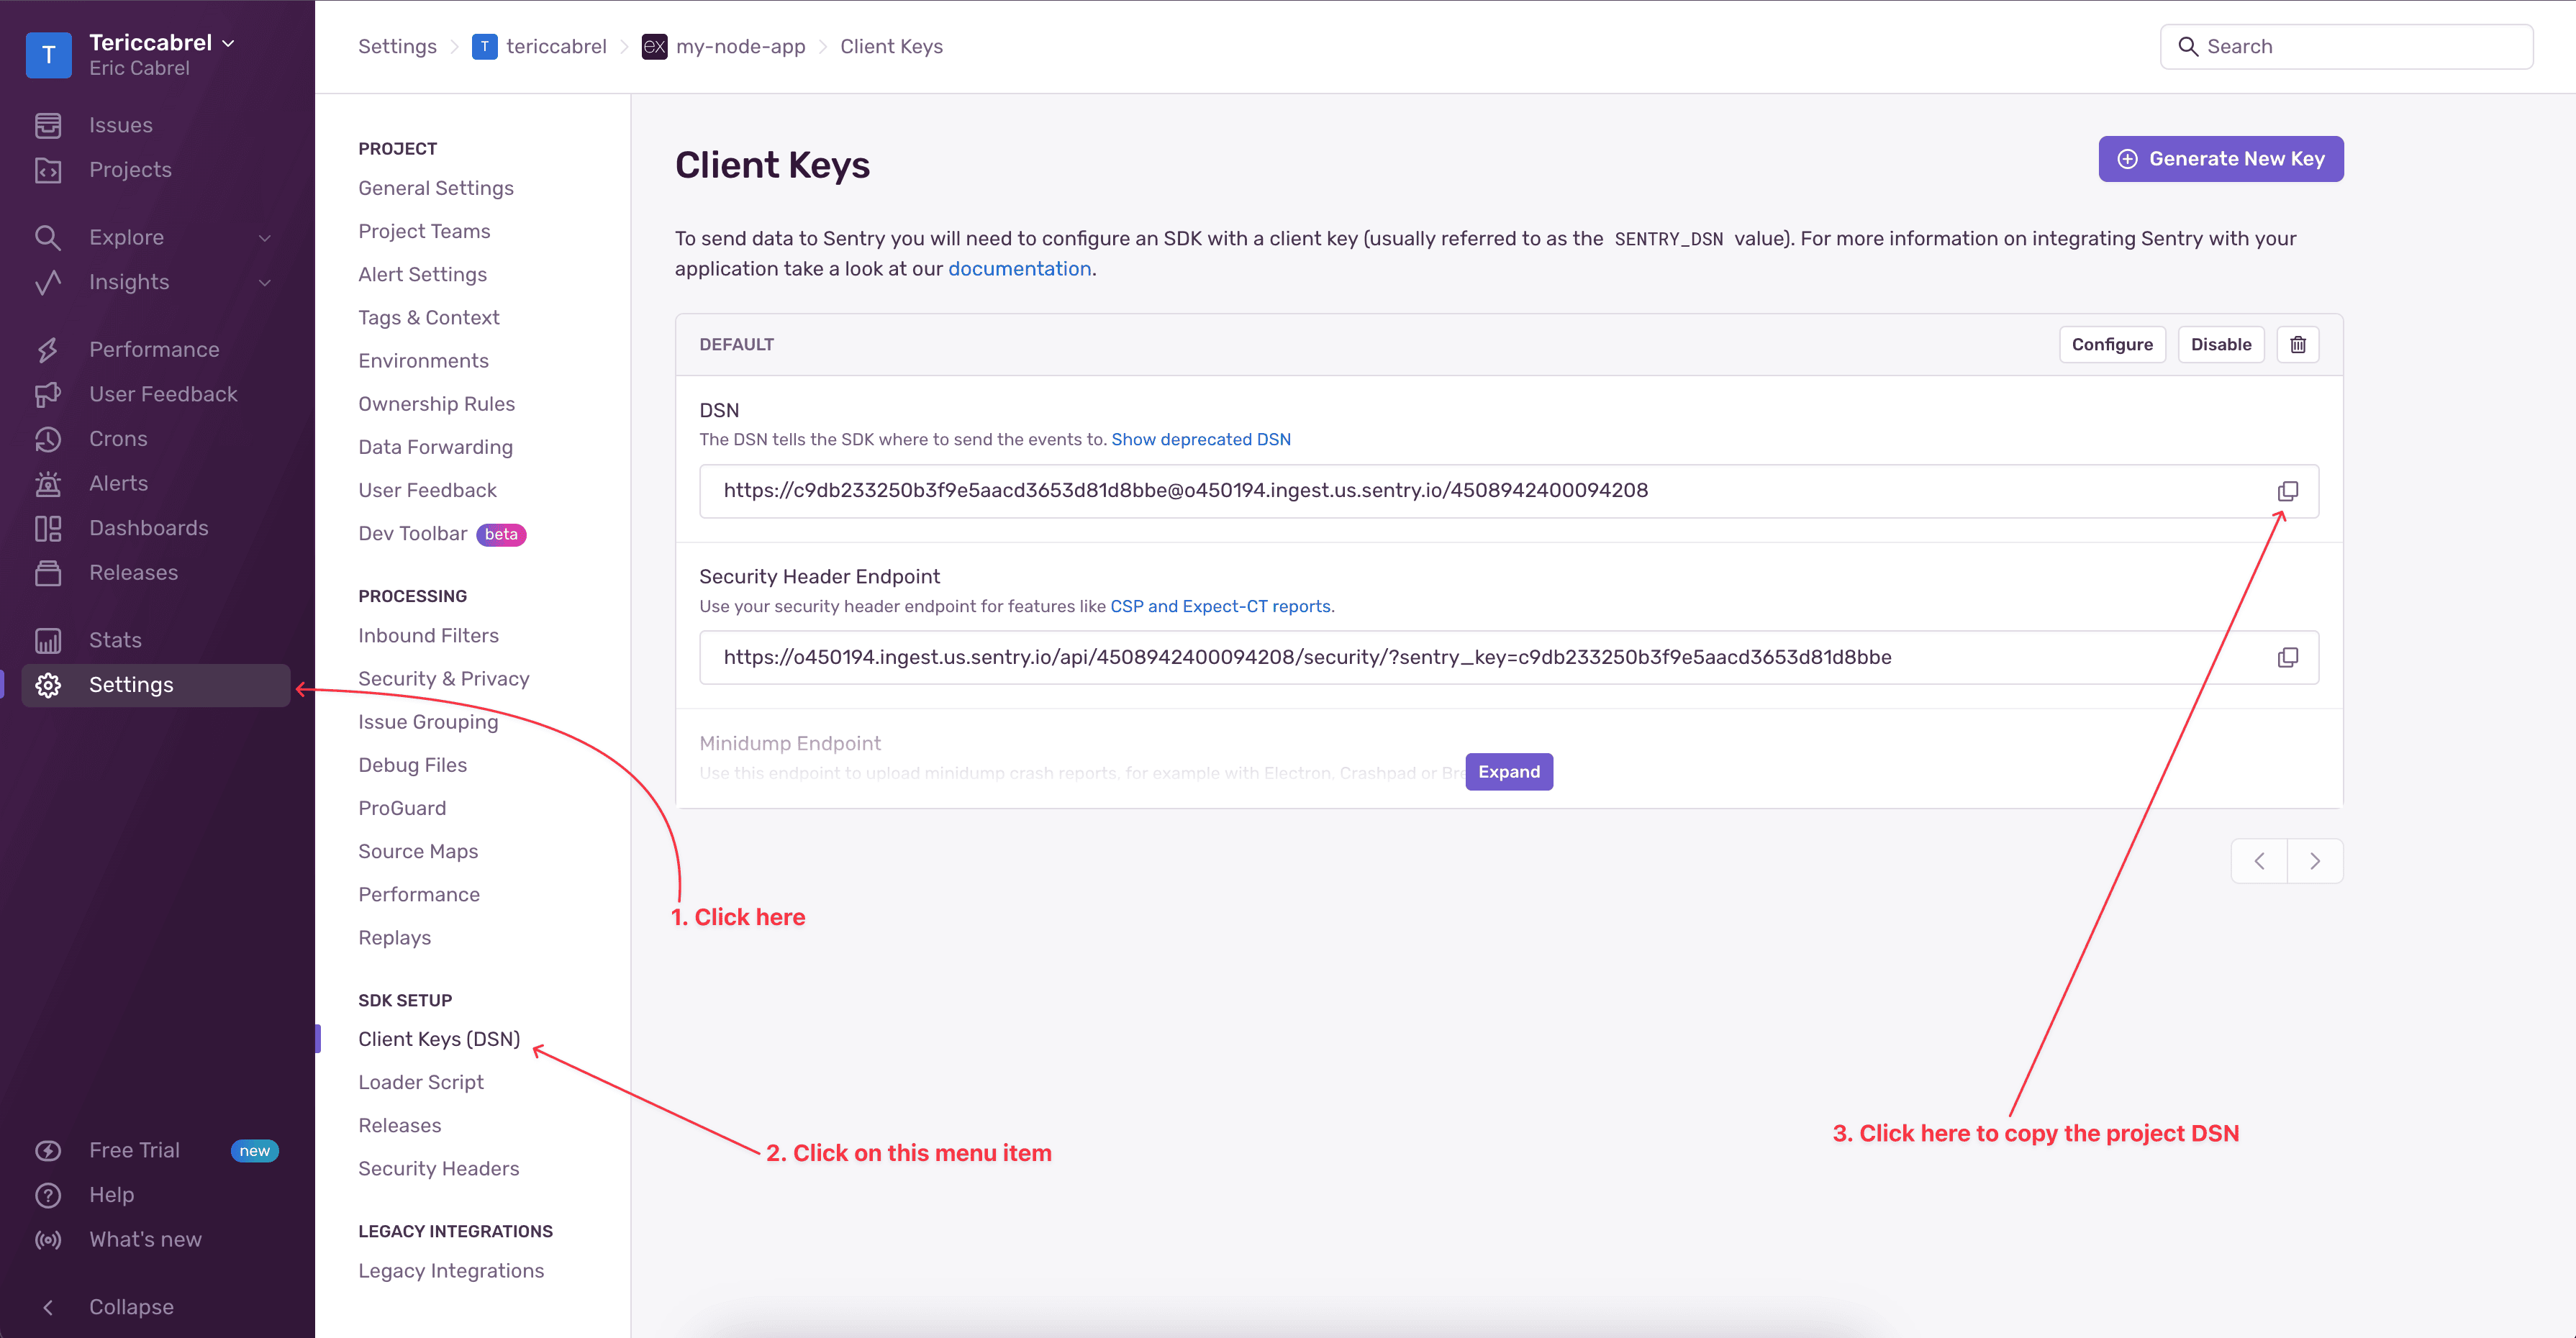Copy the DSN value using the copy icon
Viewport: 2576px width, 1338px height.
(2288, 490)
